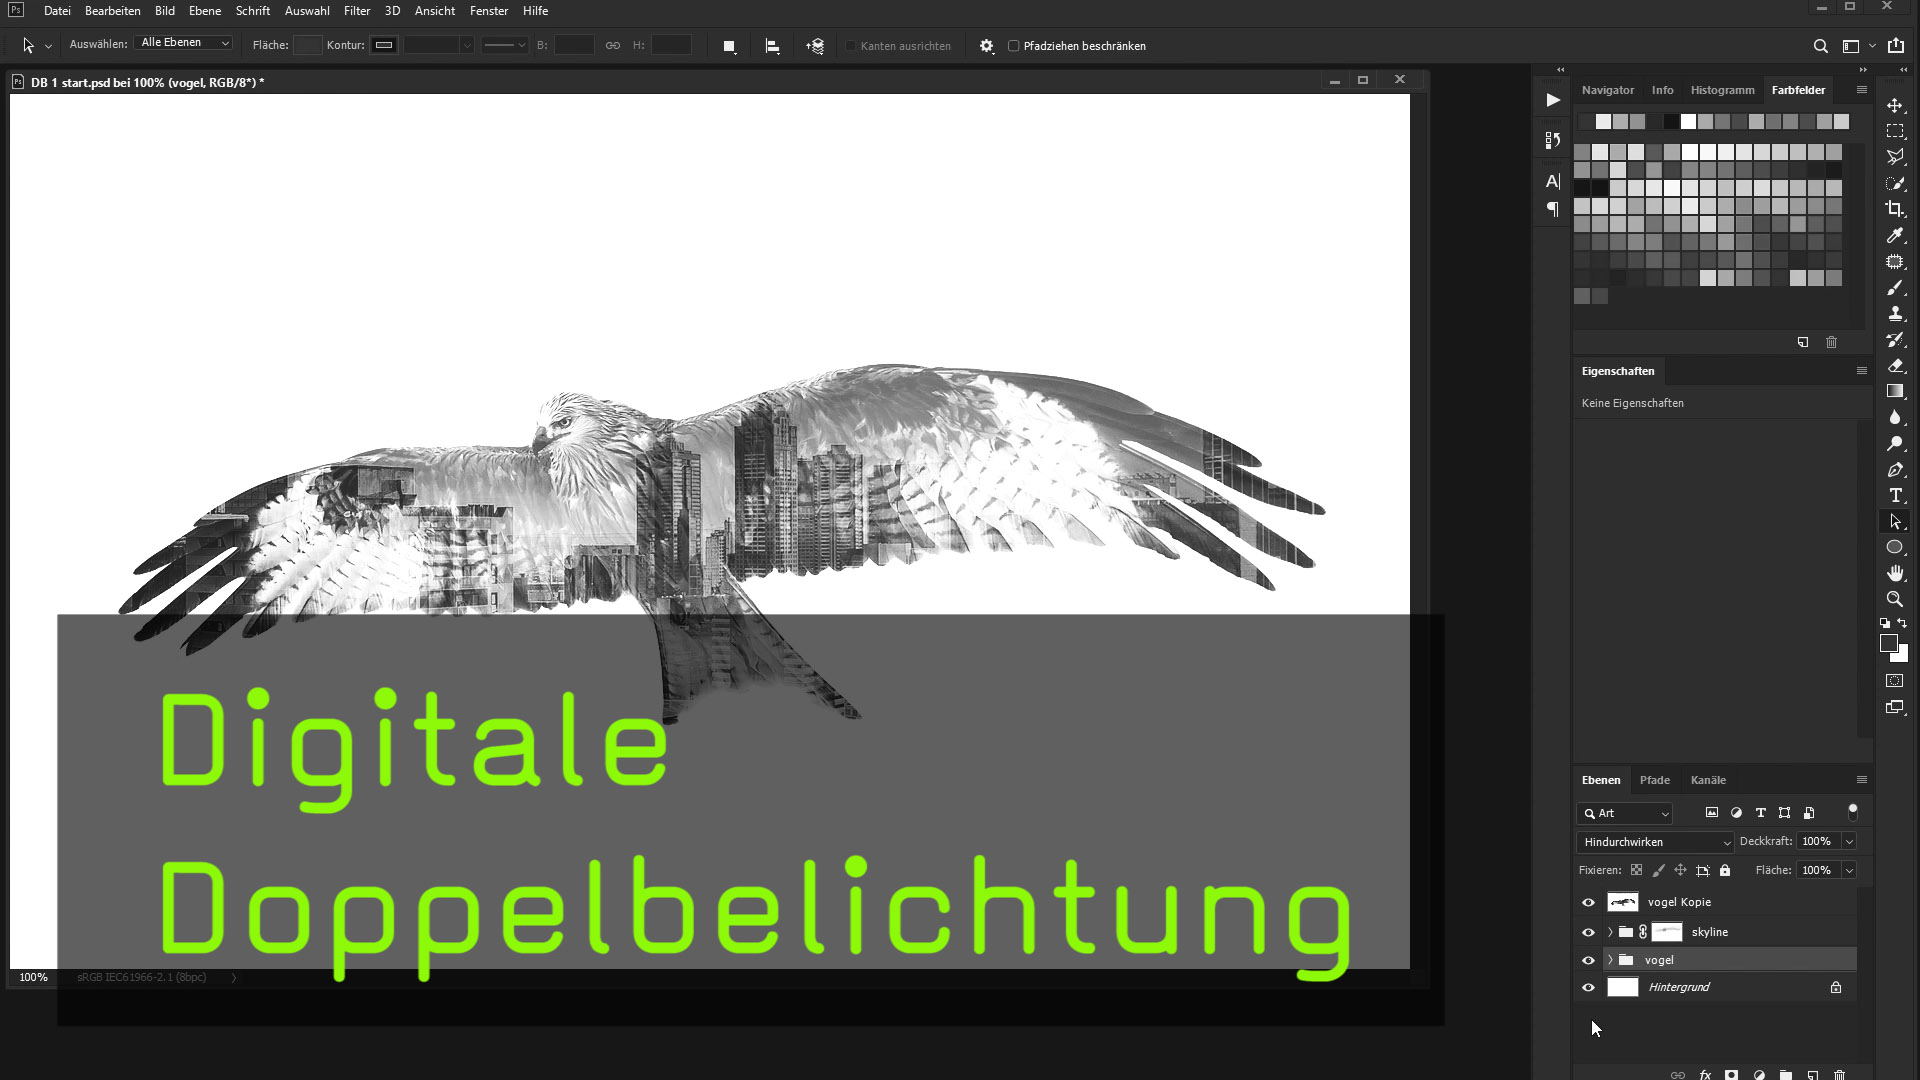Click the Ansicht menu item
Image resolution: width=1920 pixels, height=1080 pixels.
tap(435, 11)
